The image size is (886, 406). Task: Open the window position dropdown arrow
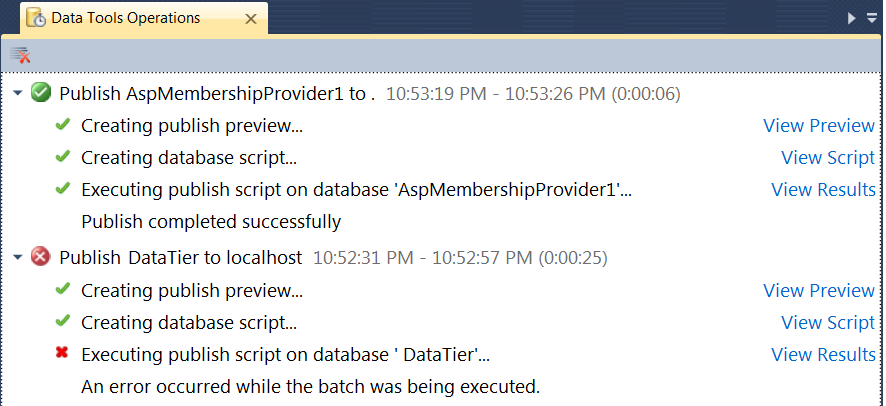[x=872, y=18]
